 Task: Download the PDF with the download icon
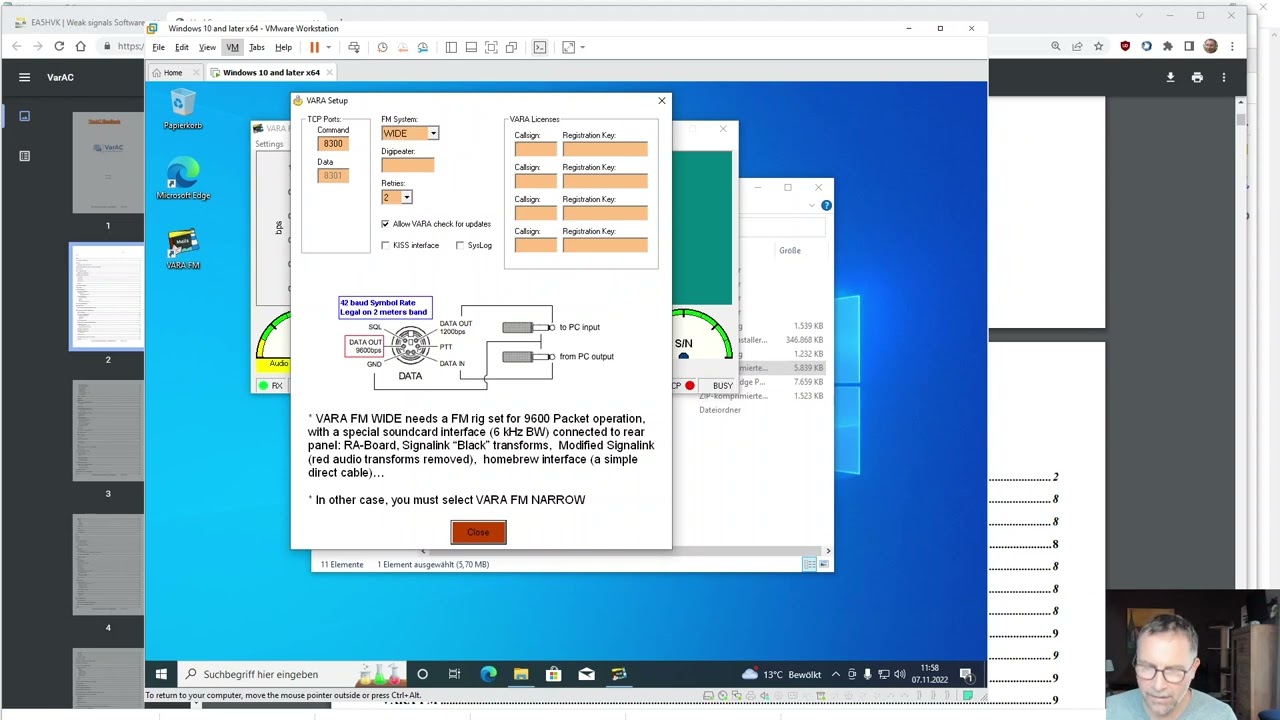(1170, 77)
